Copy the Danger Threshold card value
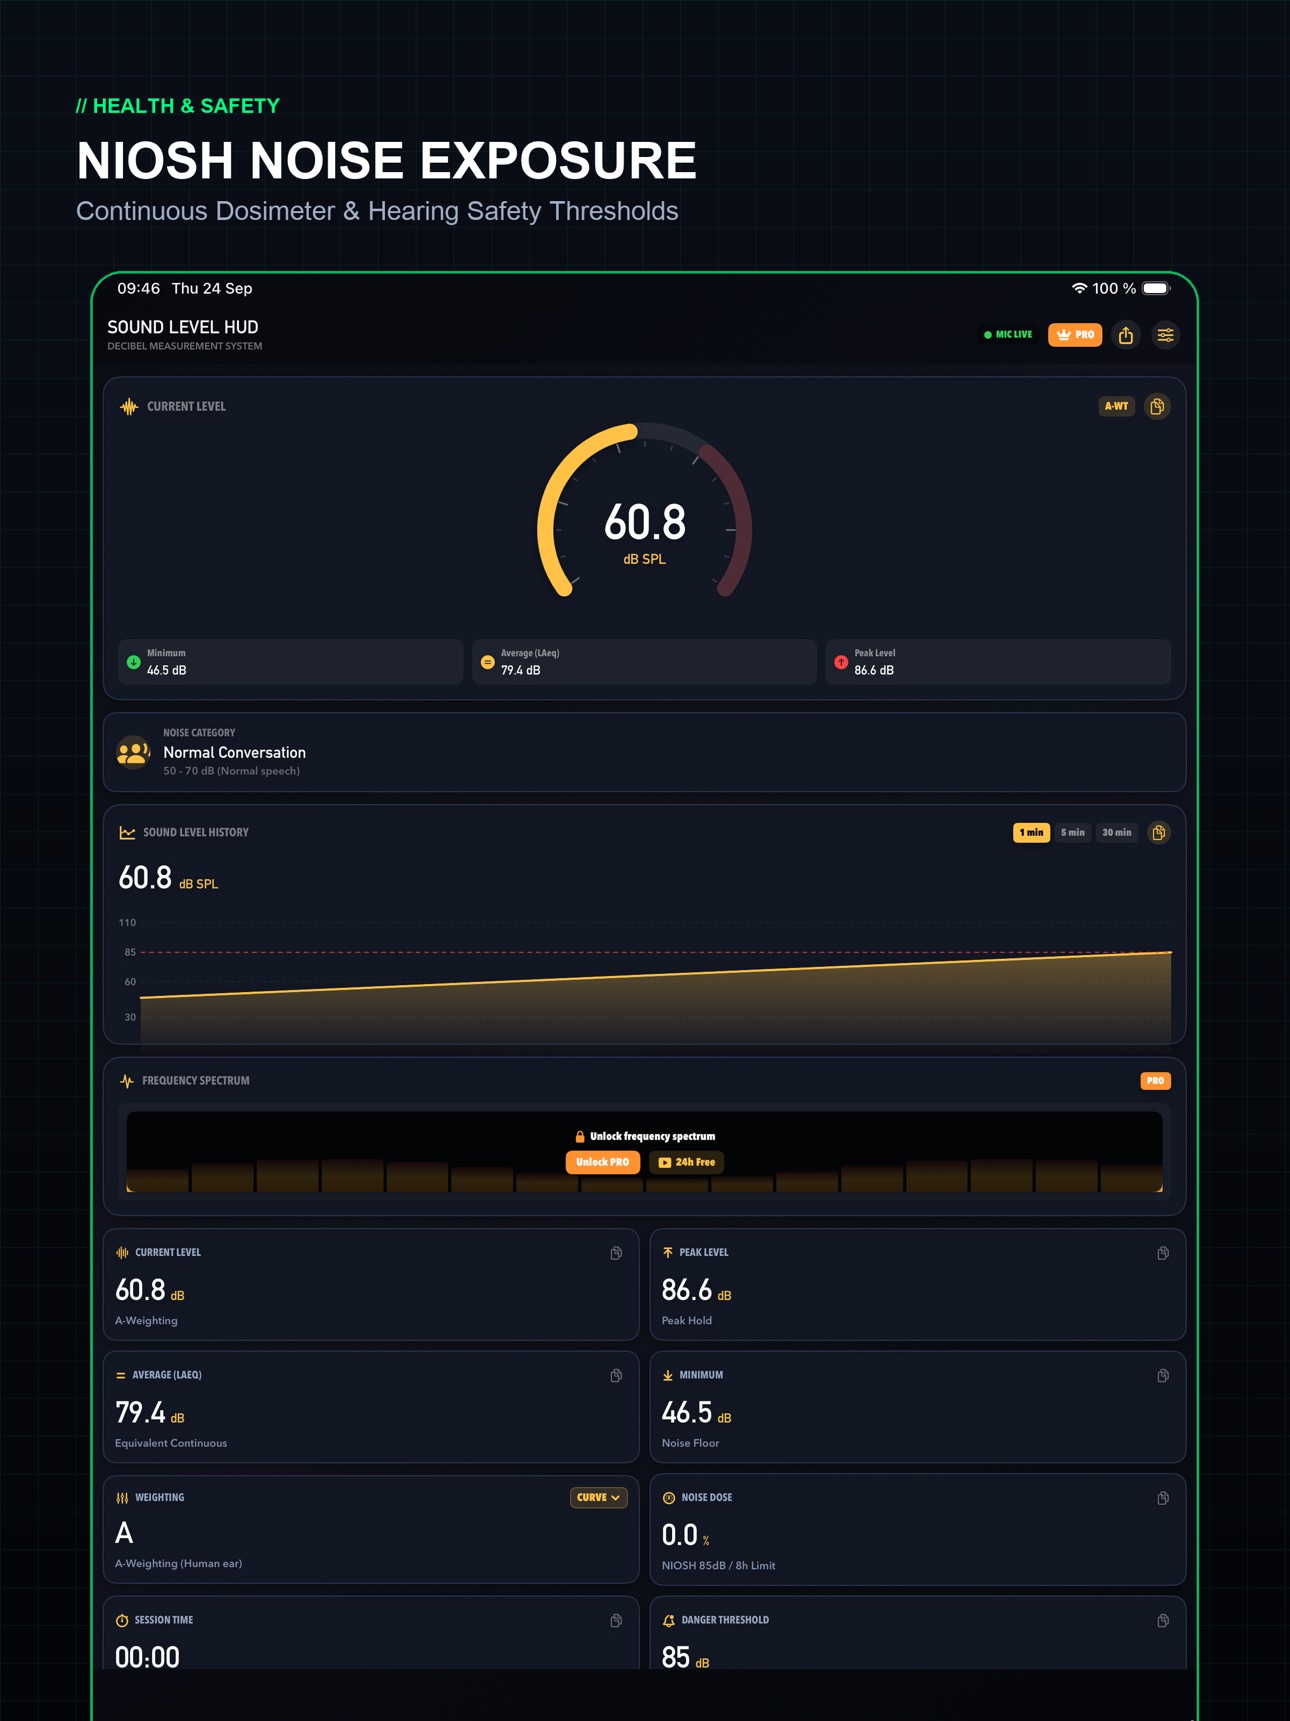The image size is (1290, 1721). tap(1163, 1620)
